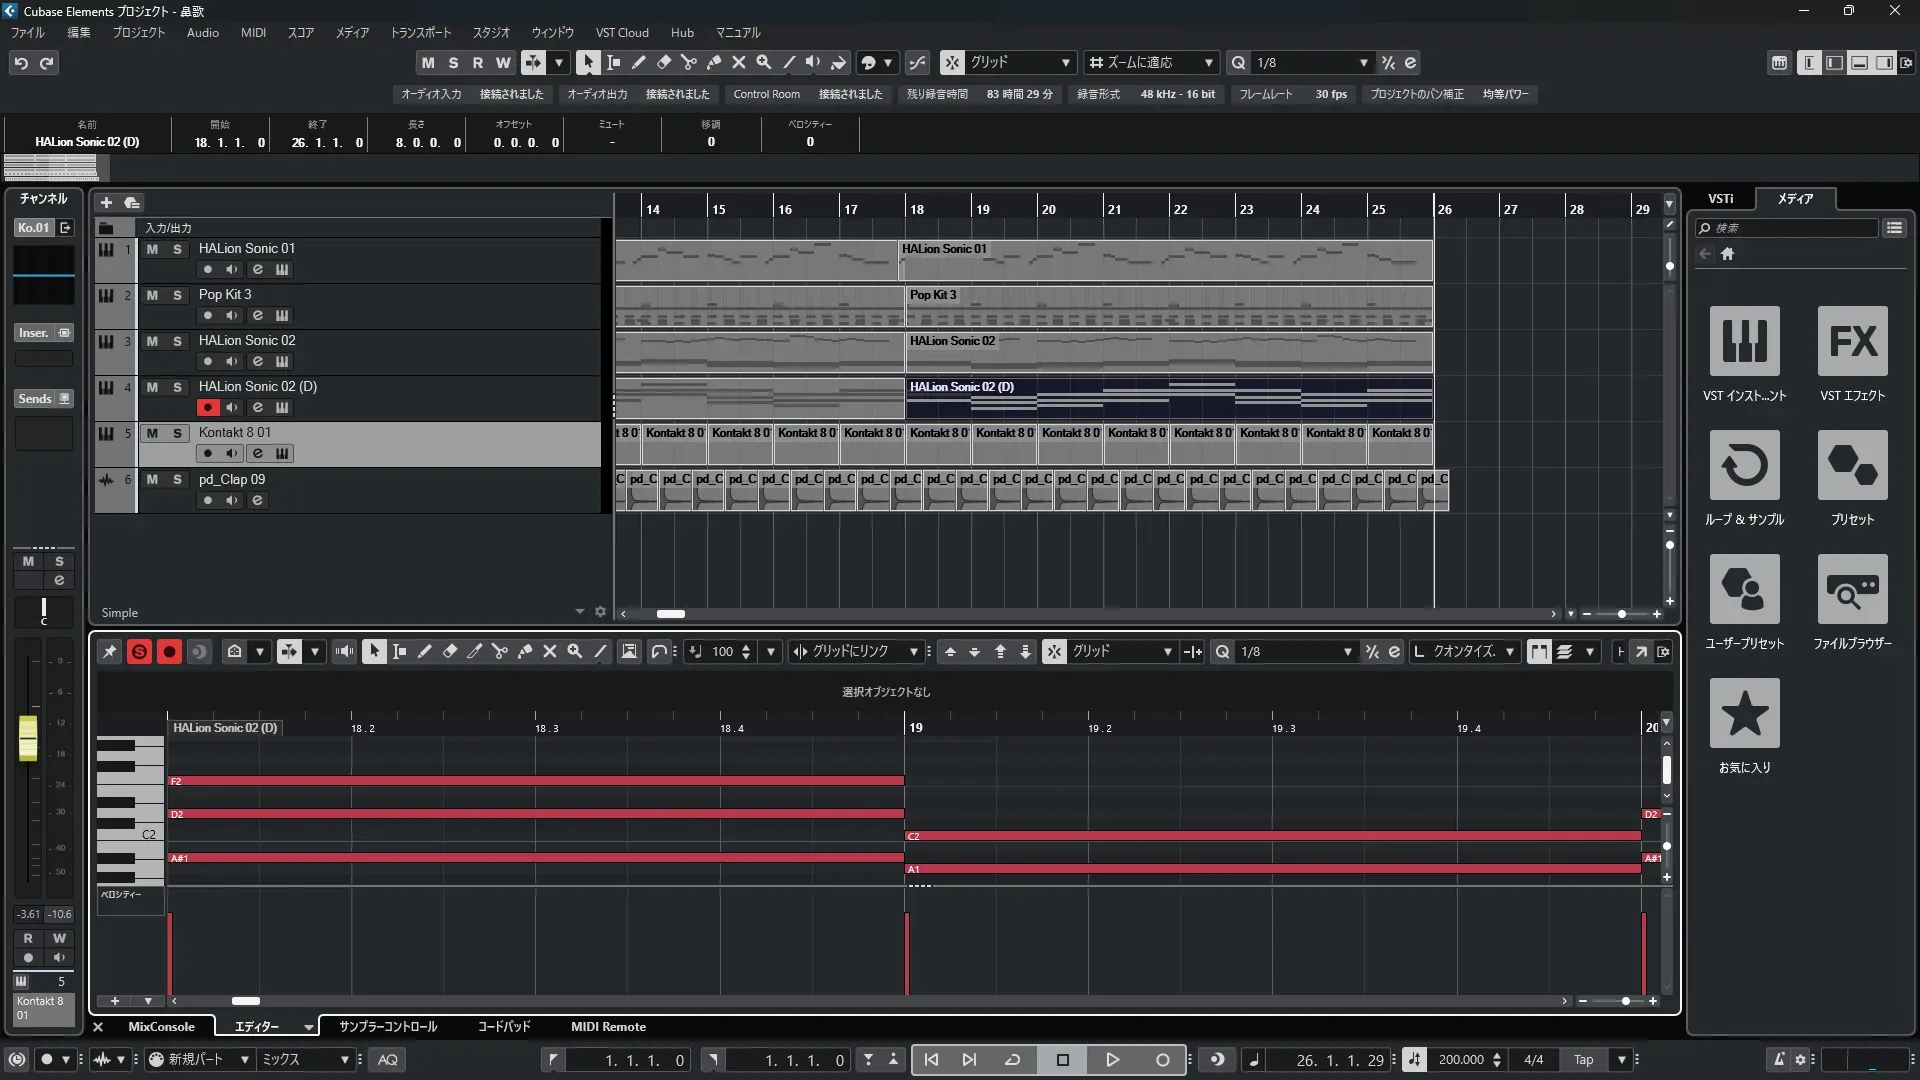Open the main toolbar 1/8 quantize dropdown
Screen dimensions: 1920x1080
pyautogui.click(x=1363, y=63)
